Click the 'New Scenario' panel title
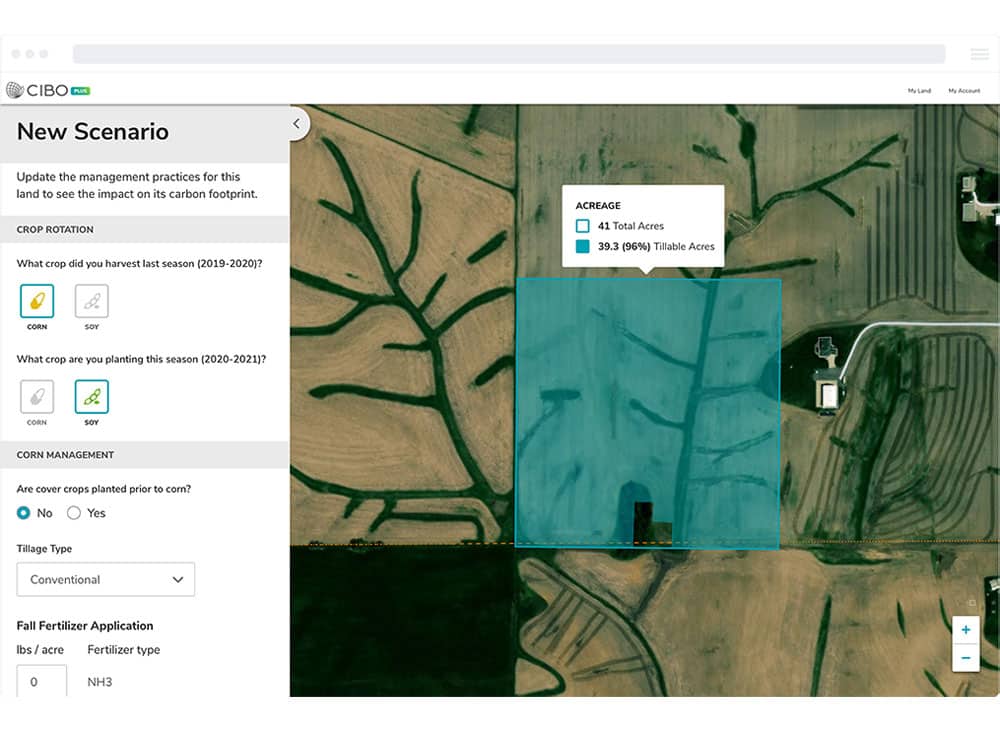The width and height of the screenshot is (1000, 731). (x=93, y=131)
